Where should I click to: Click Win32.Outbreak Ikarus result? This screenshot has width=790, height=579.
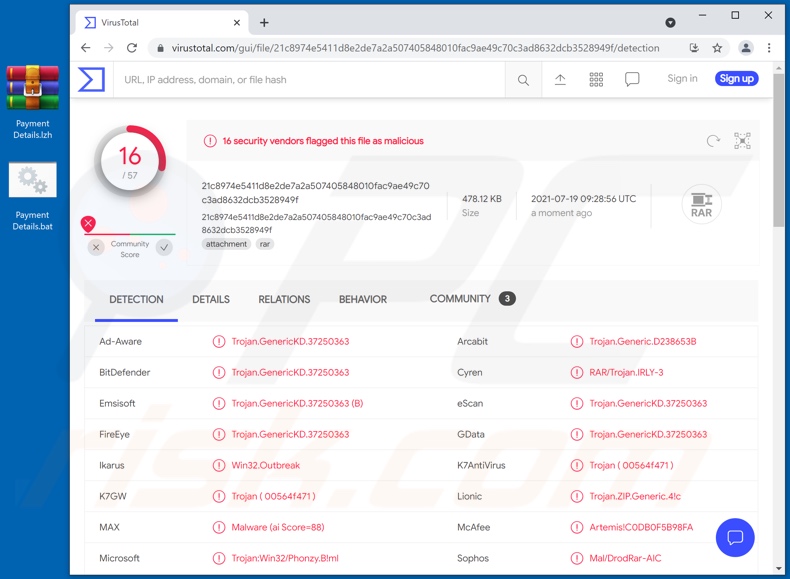266,465
